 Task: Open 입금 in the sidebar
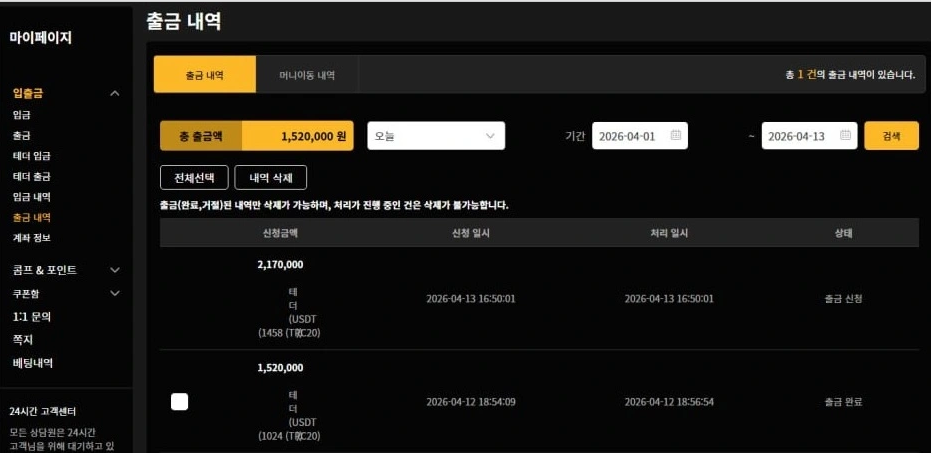tap(21, 115)
